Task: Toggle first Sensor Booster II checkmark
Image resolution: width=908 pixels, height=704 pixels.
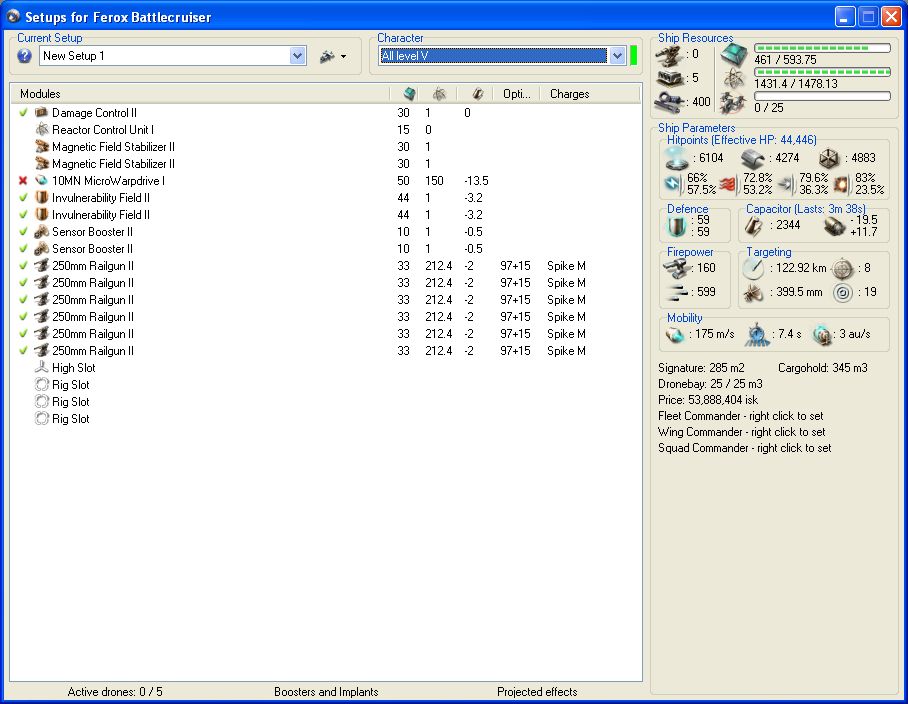Action: coord(23,232)
